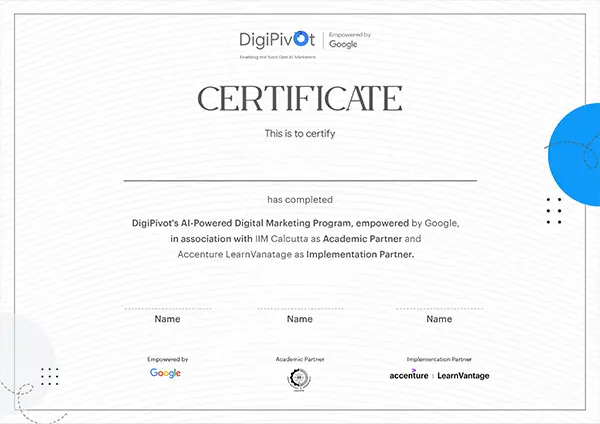The height and width of the screenshot is (424, 600).
Task: Click the "Implementation Partner" caption
Action: click(439, 359)
